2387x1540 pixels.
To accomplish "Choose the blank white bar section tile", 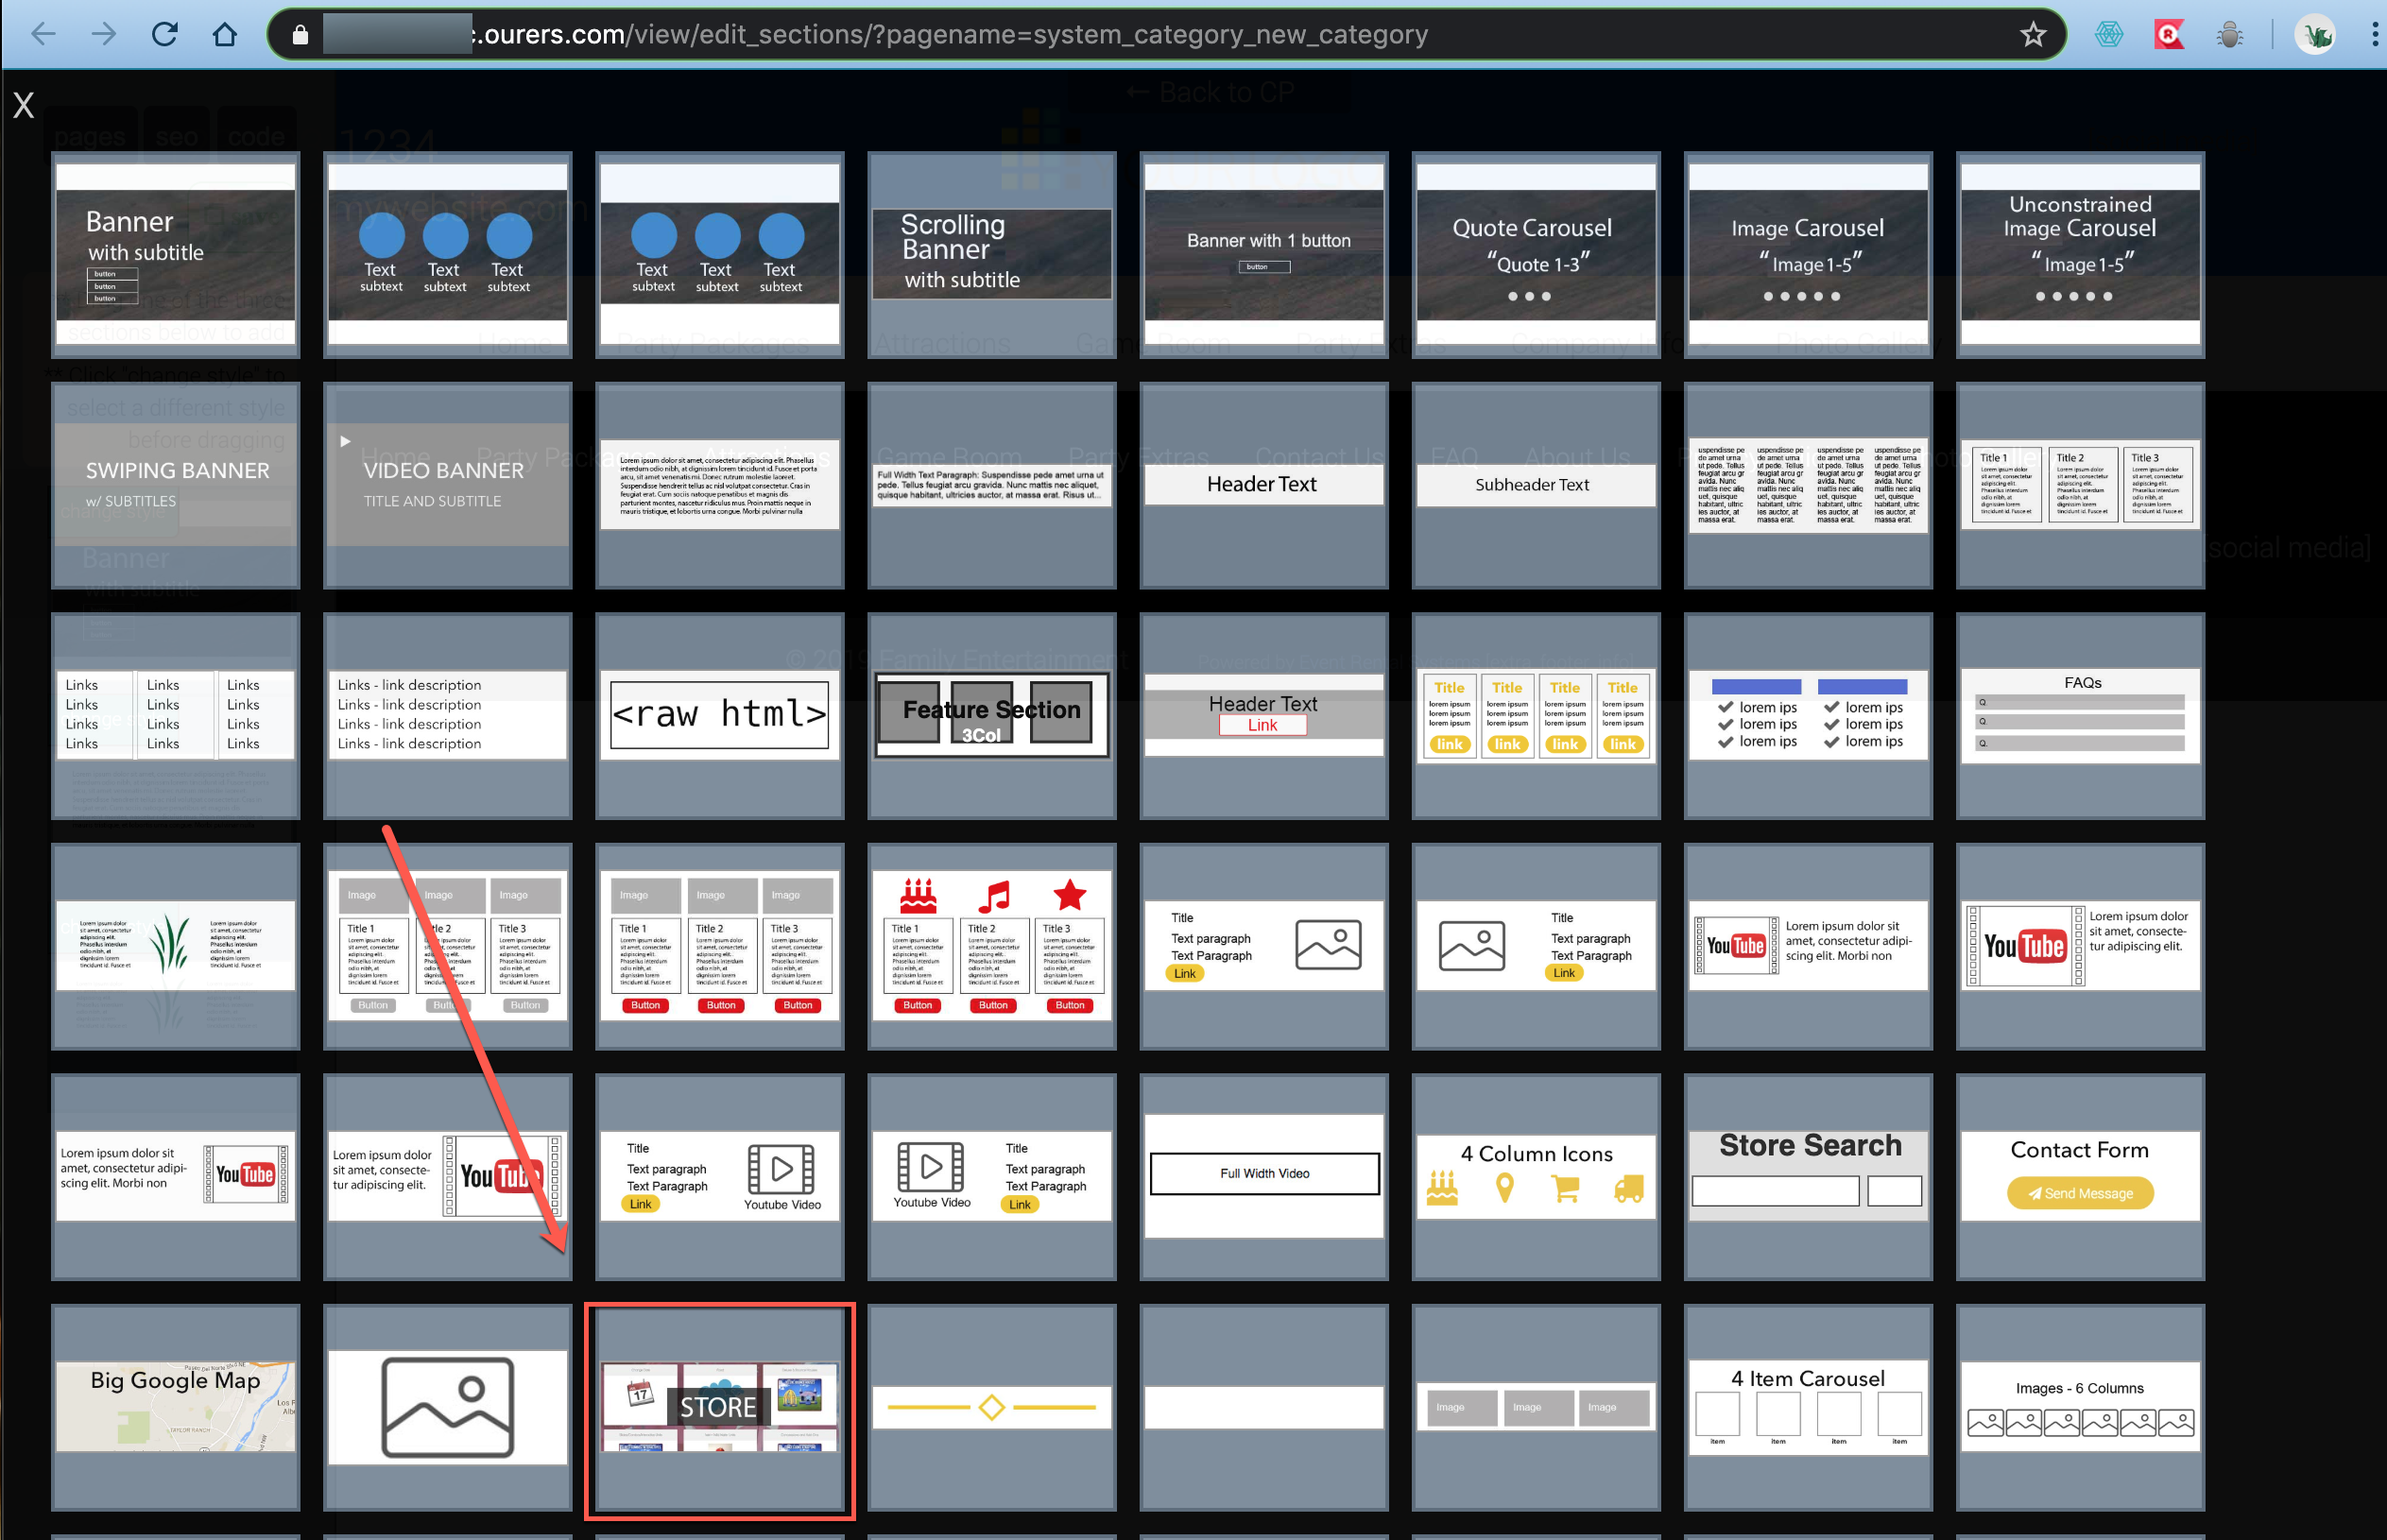I will click(1264, 1407).
